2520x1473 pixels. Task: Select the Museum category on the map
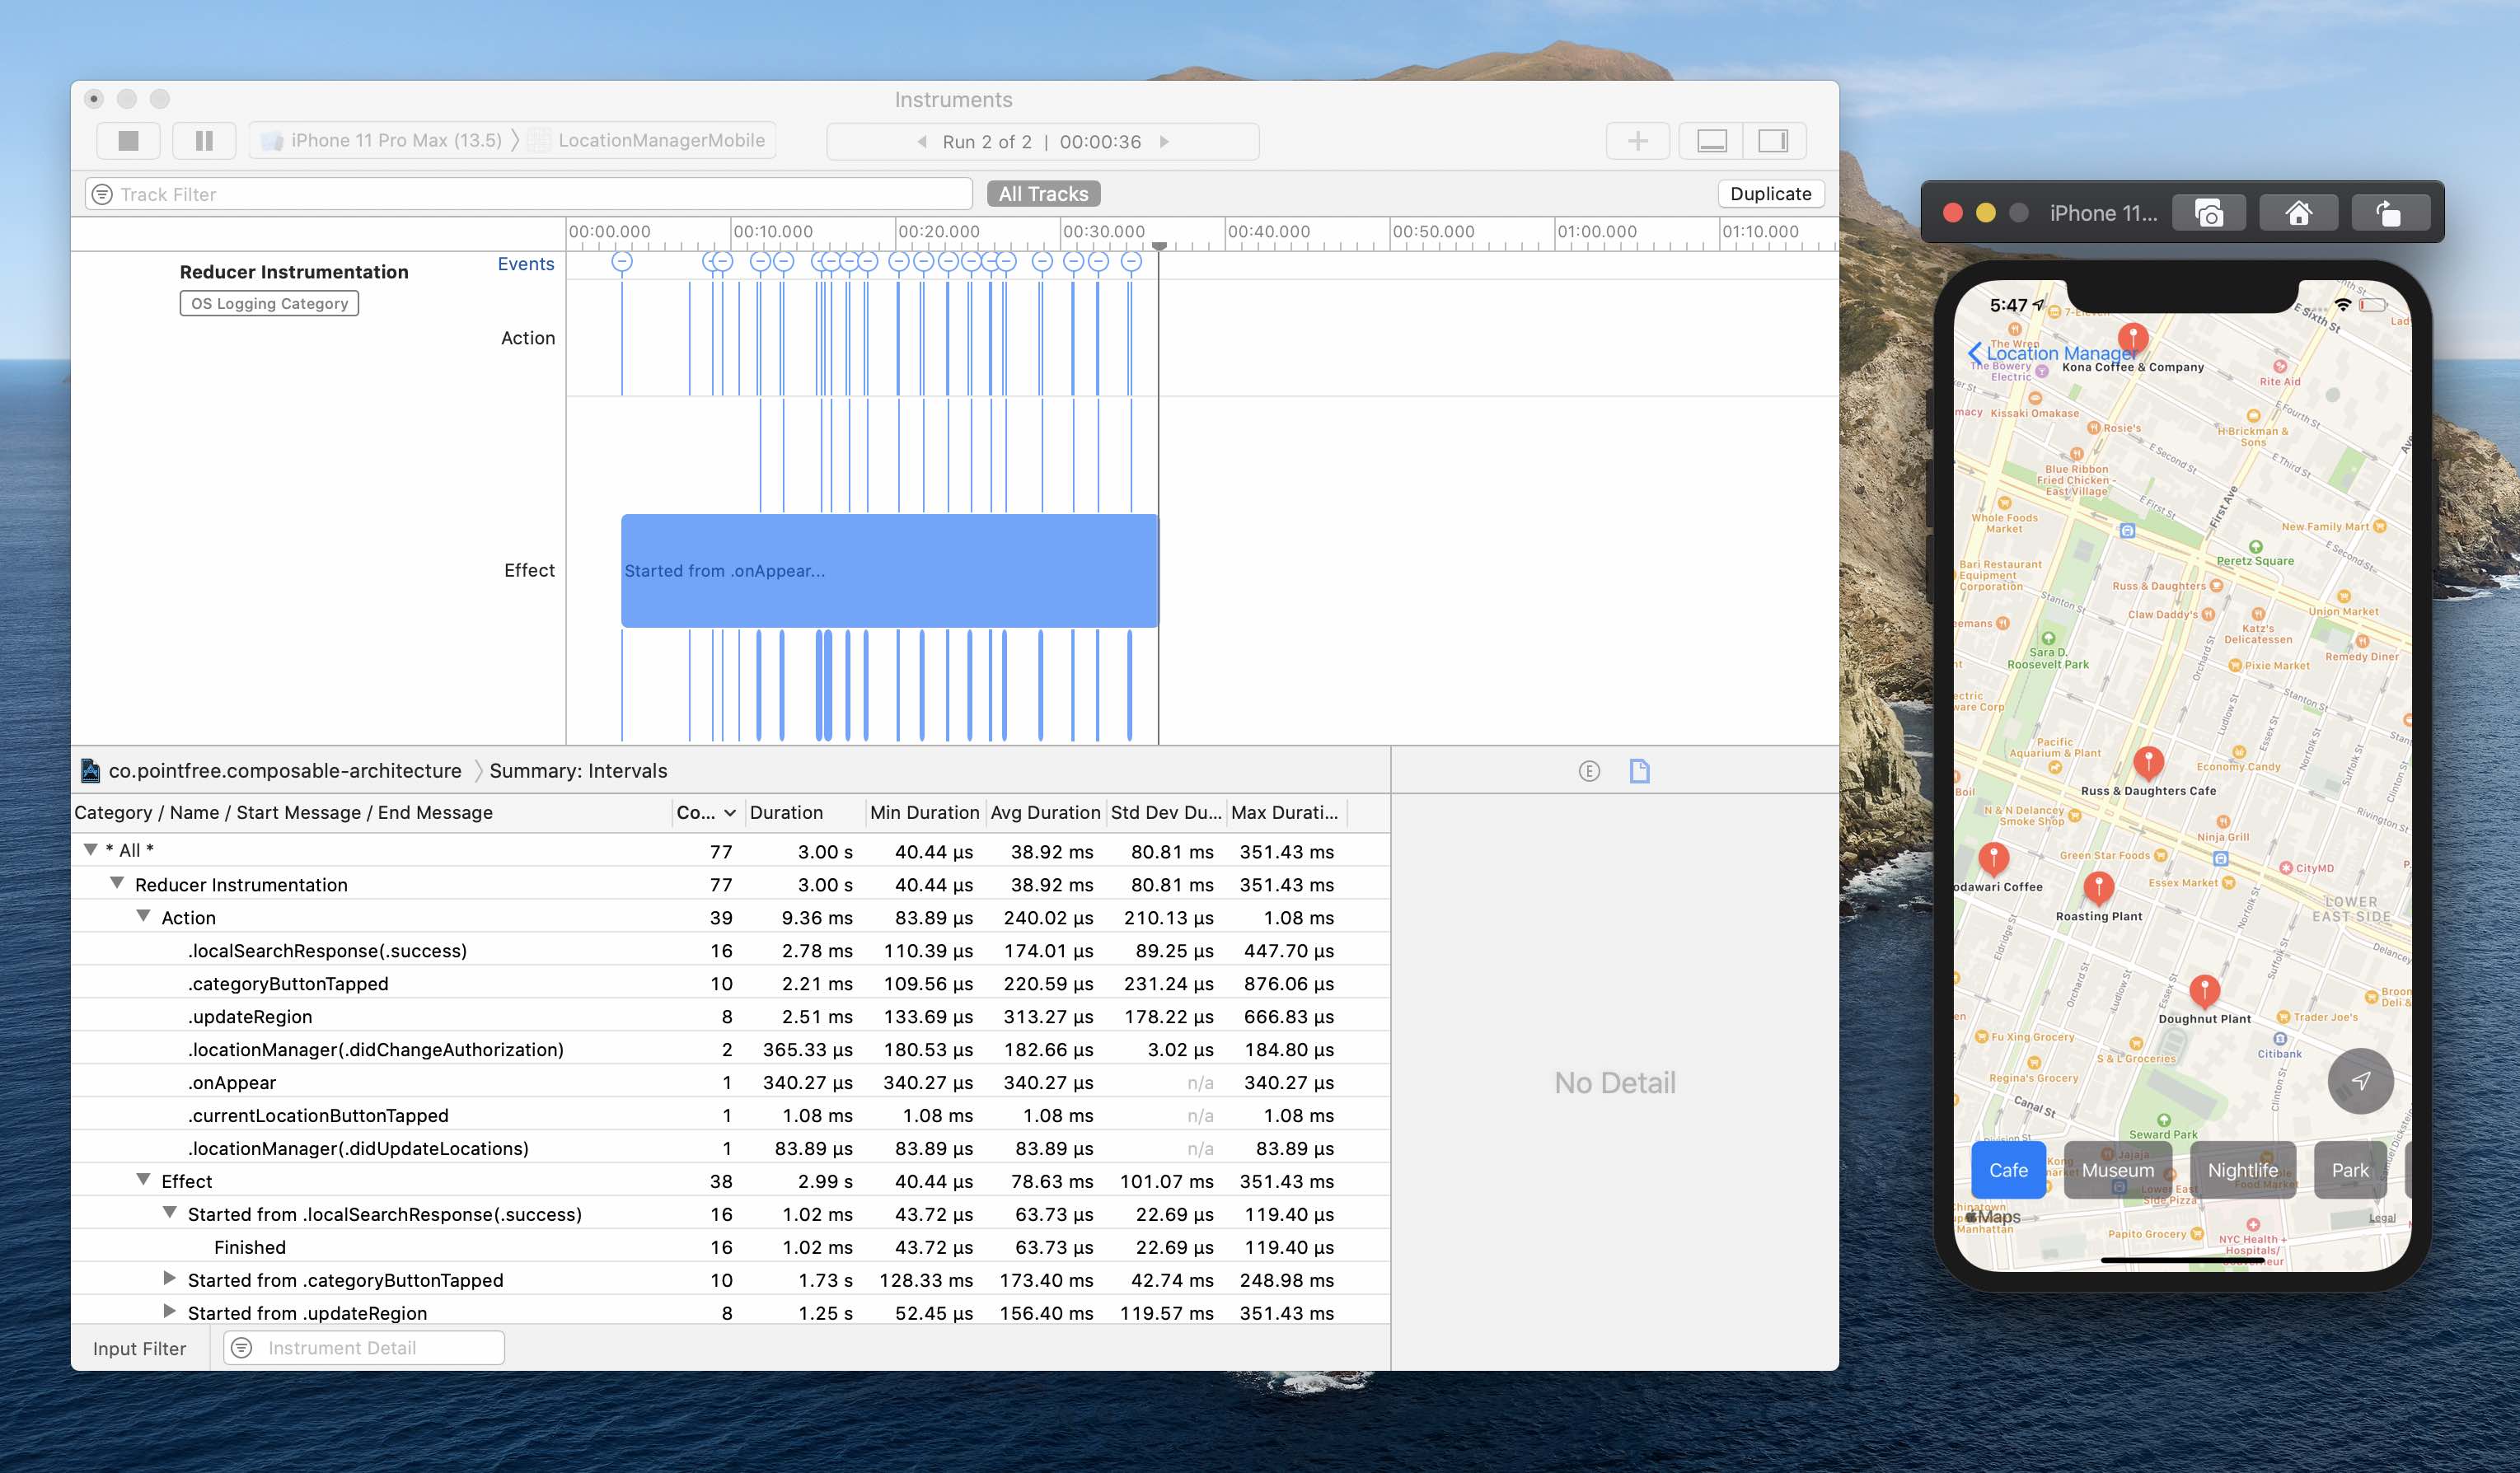pyautogui.click(x=2117, y=1170)
